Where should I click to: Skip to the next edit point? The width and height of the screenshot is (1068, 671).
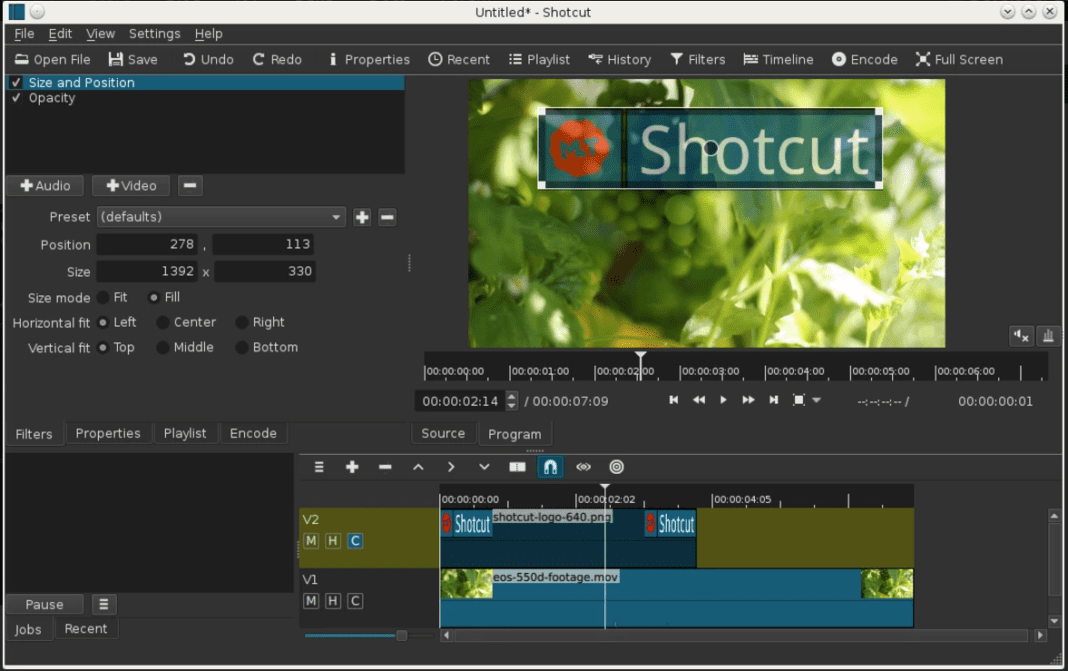[771, 399]
